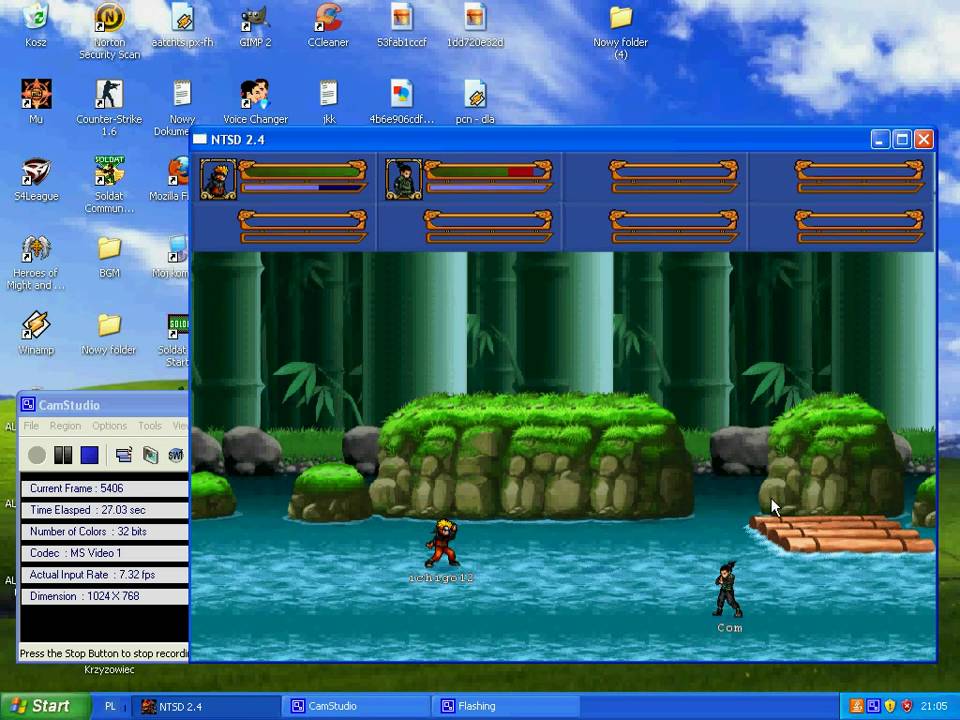The height and width of the screenshot is (720, 960).
Task: Click the yellow security shield tray icon
Action: pos(890,706)
